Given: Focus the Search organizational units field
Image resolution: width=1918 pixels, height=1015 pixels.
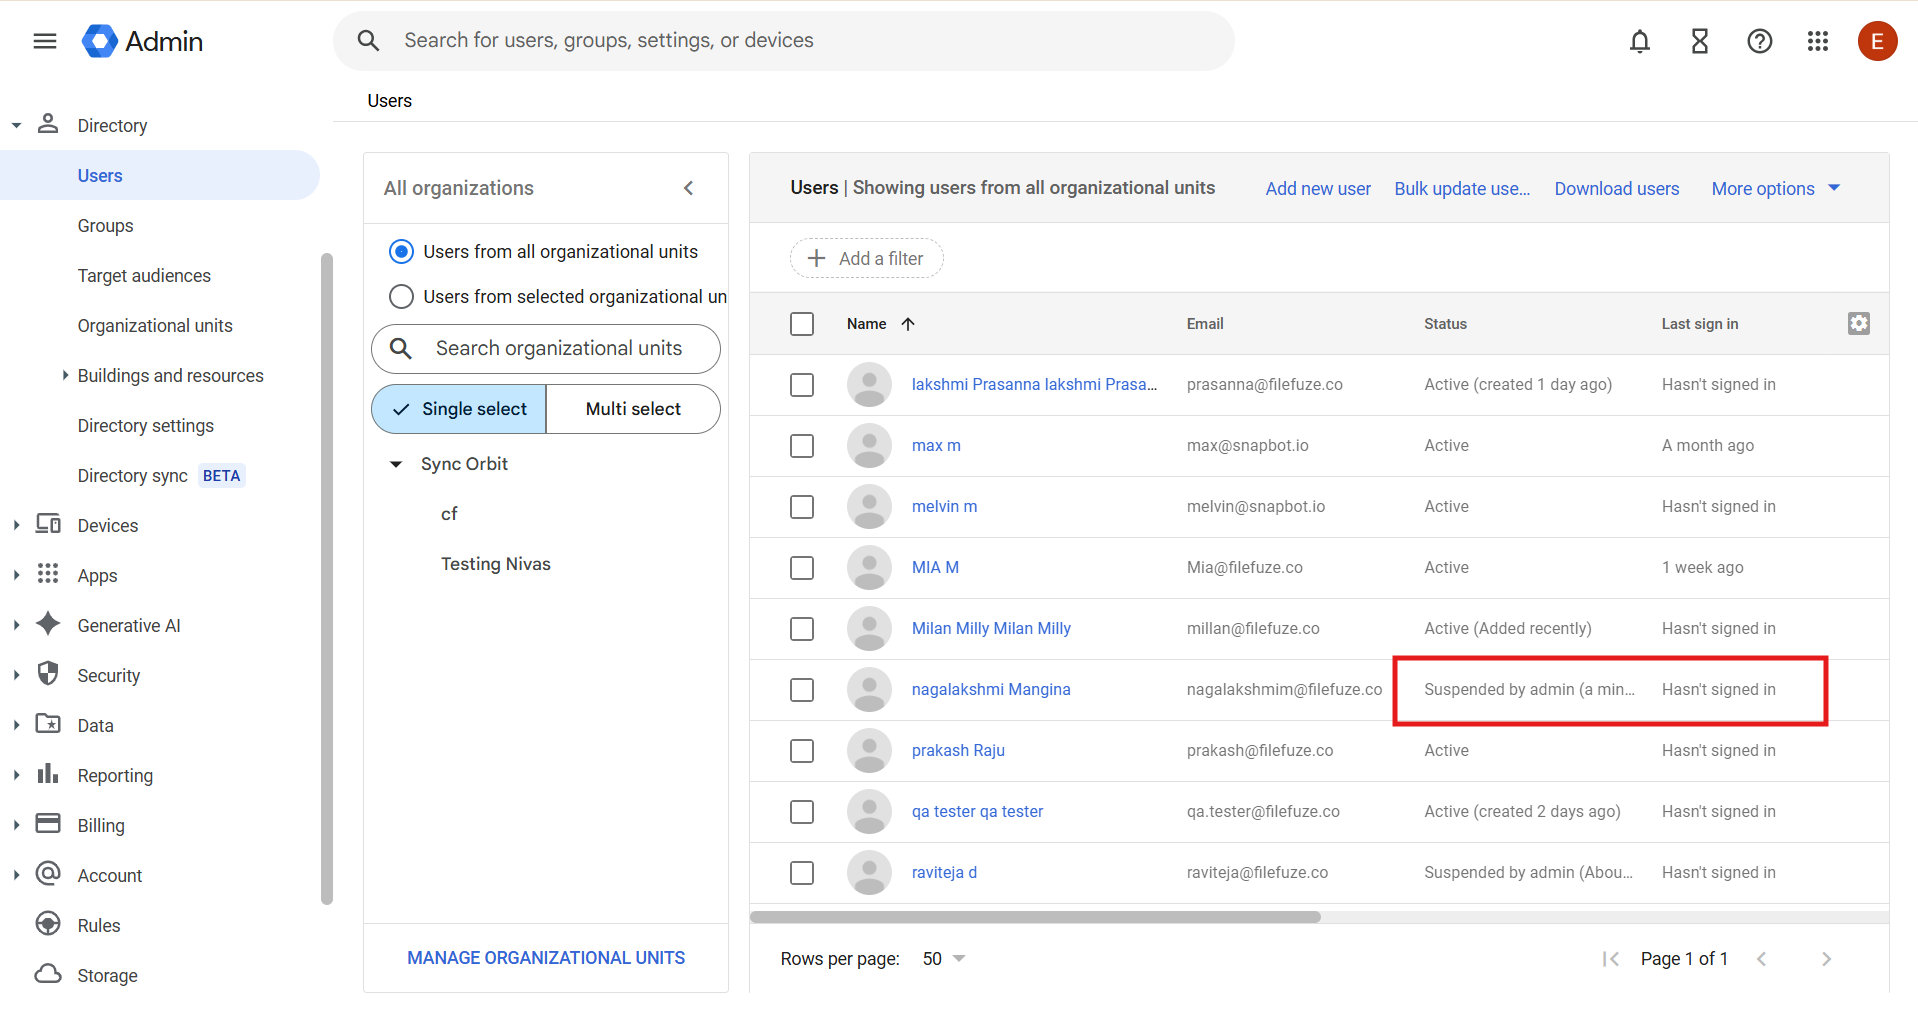Looking at the screenshot, I should 546,349.
